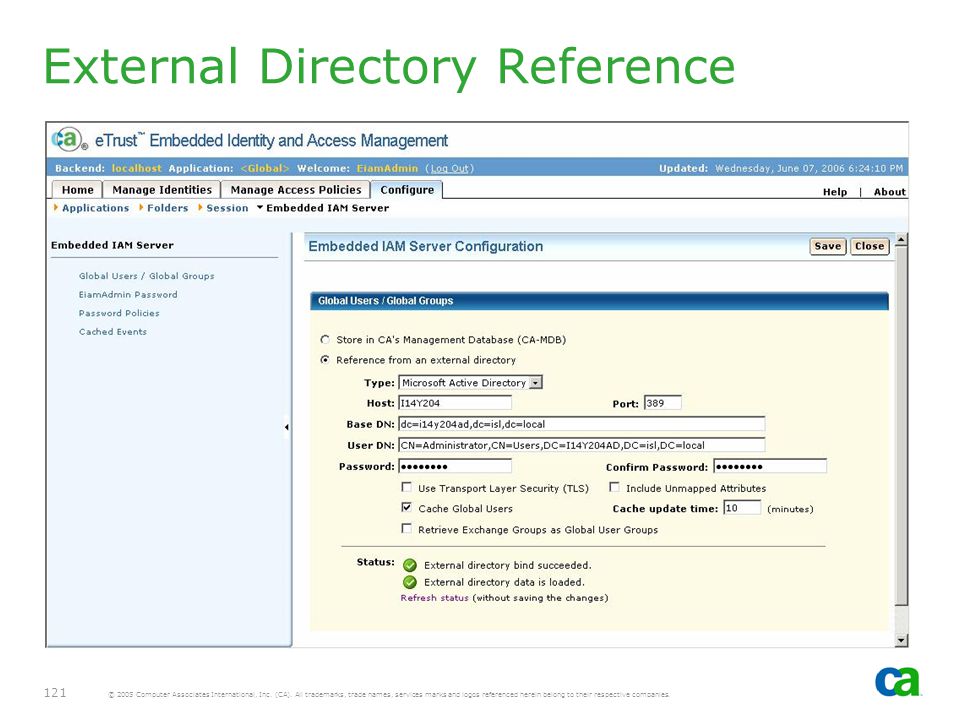Uncheck Cache Global Users checkbox
Viewport: 960px width, 720px height.
[407, 508]
